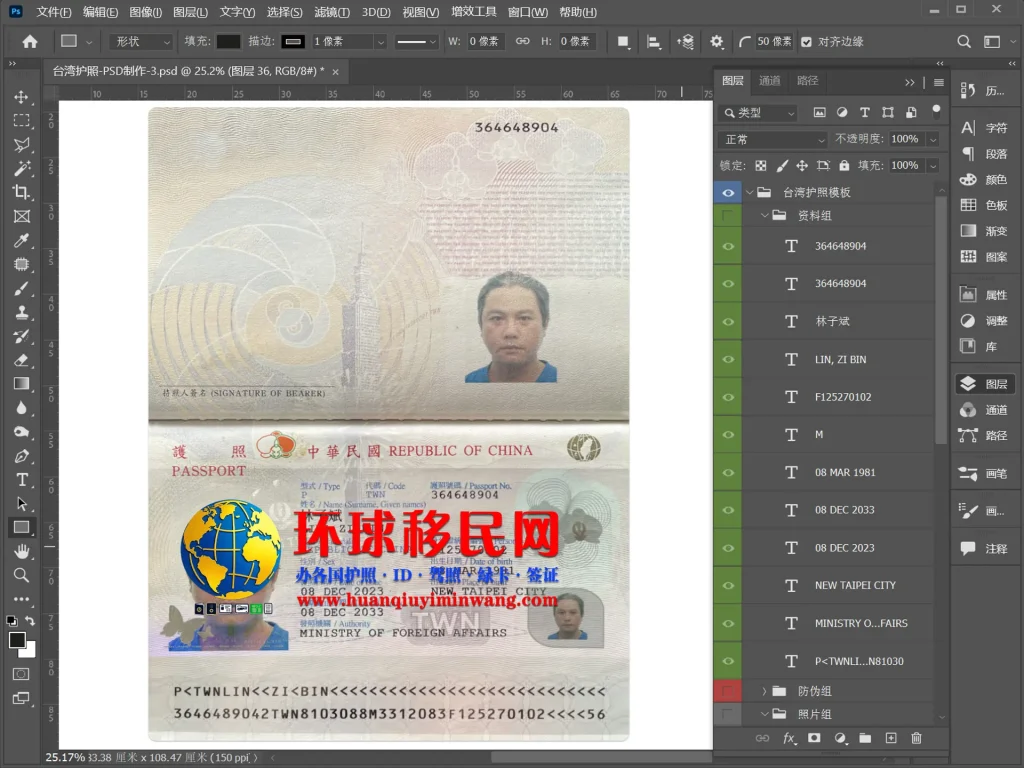Delete layer using the trash icon

tap(916, 739)
